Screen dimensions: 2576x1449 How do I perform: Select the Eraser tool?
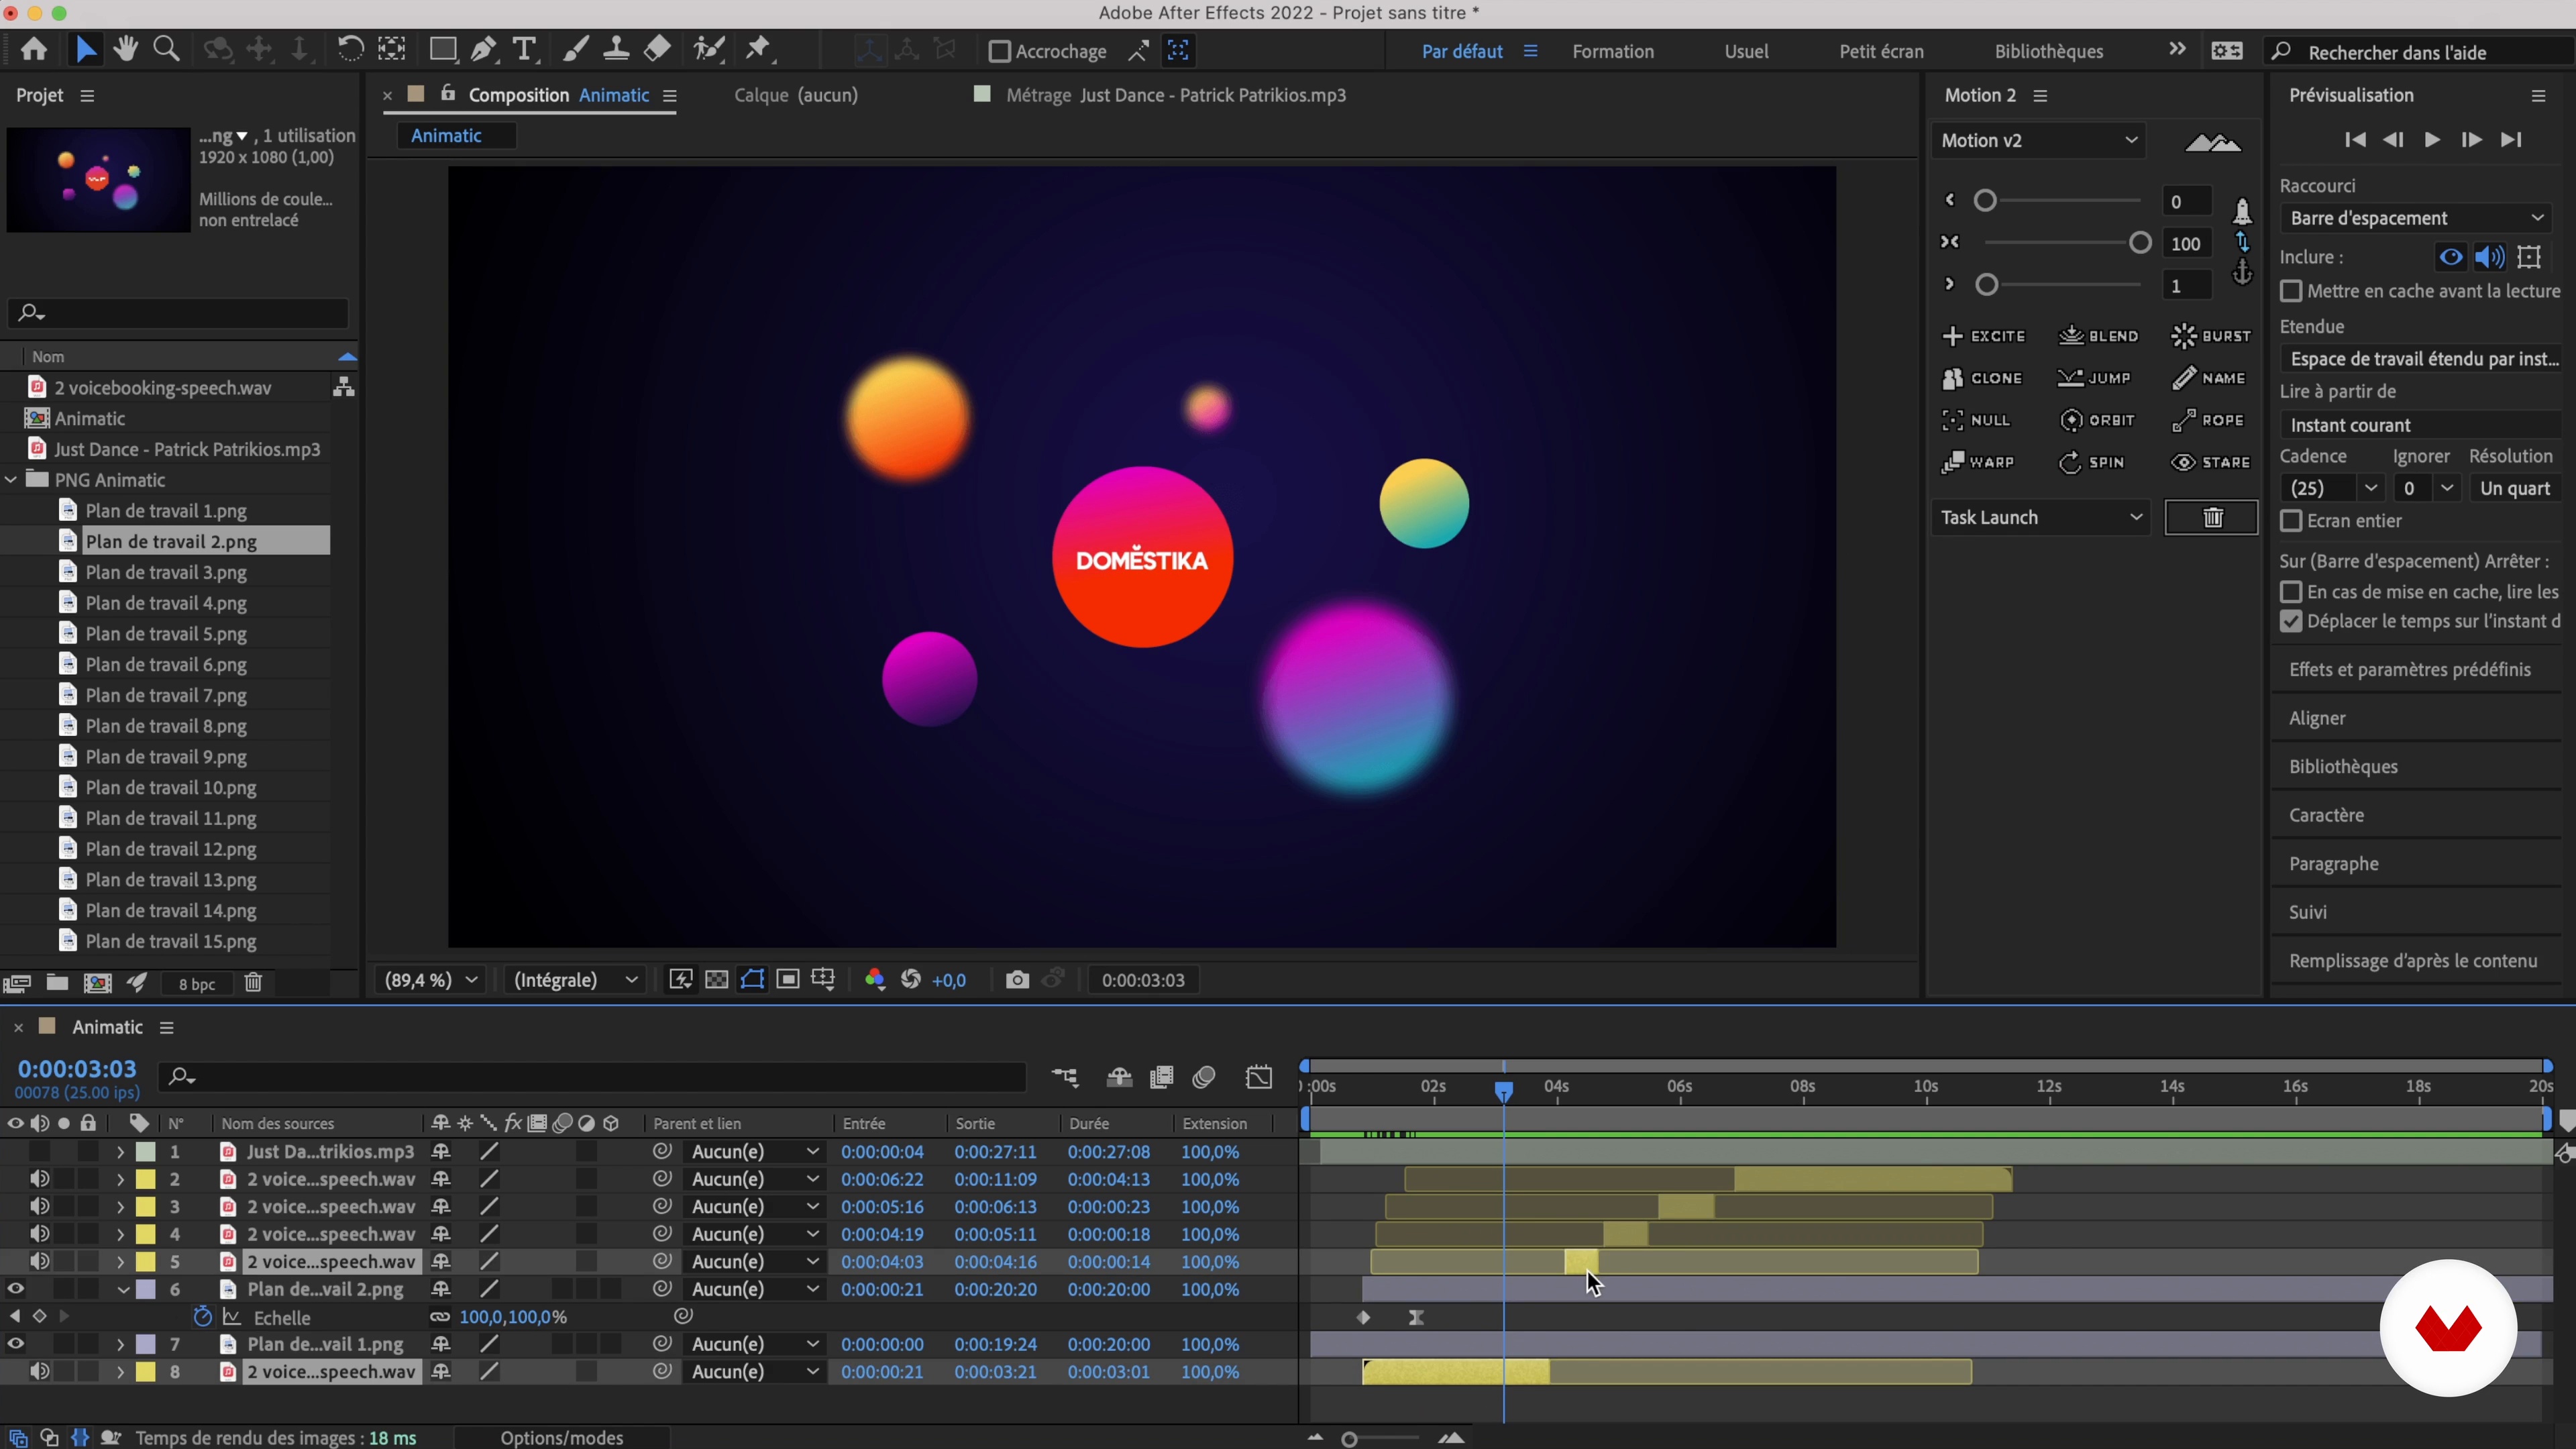click(657, 49)
